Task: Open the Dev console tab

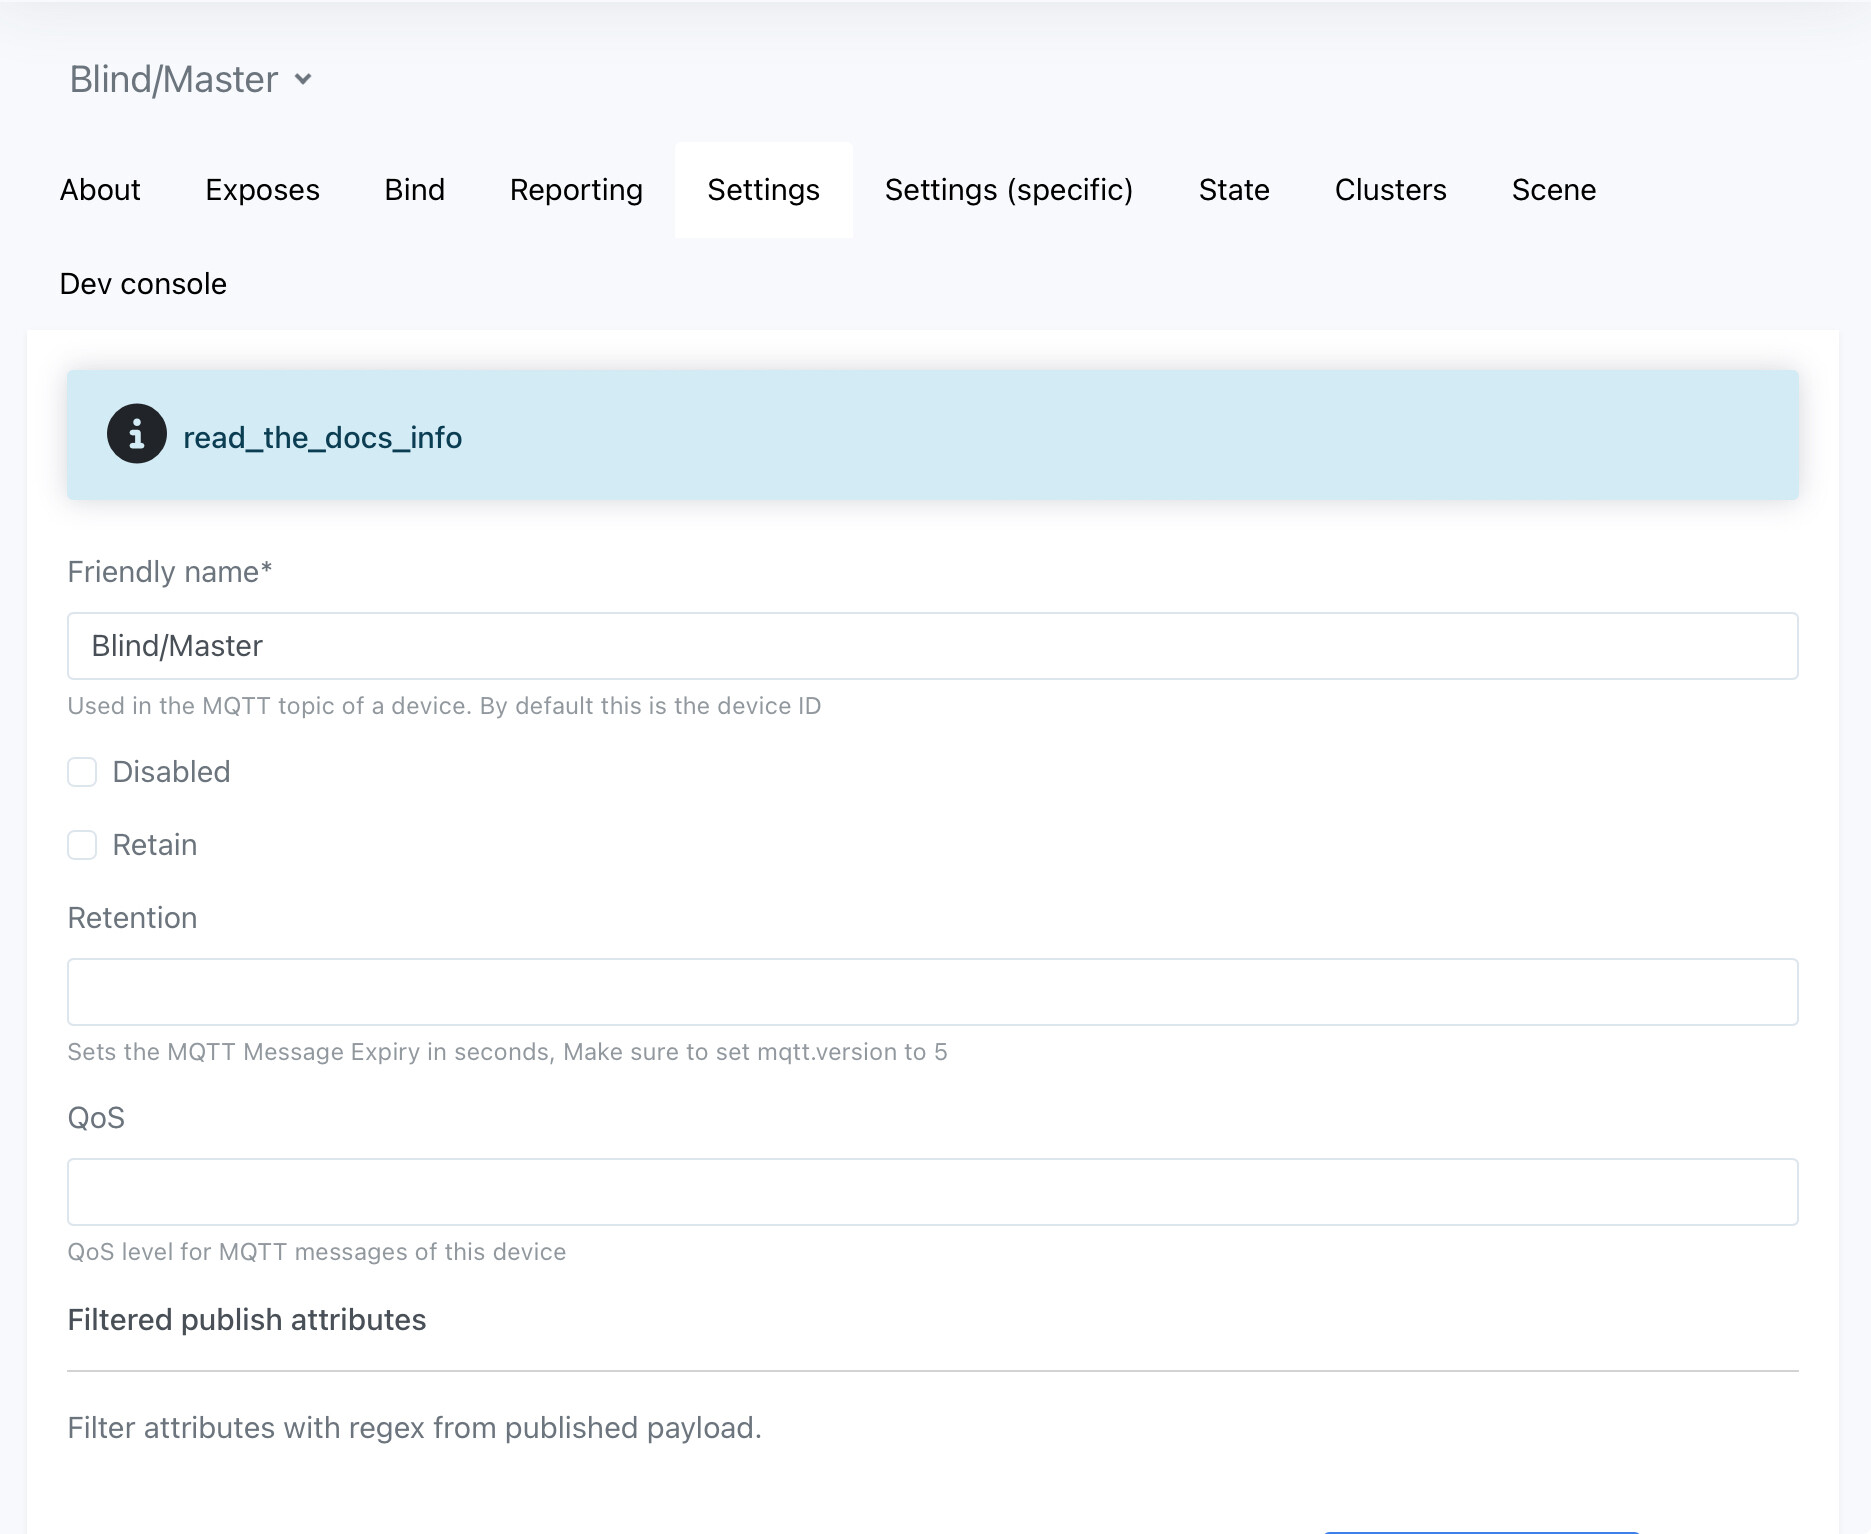Action: click(x=143, y=283)
